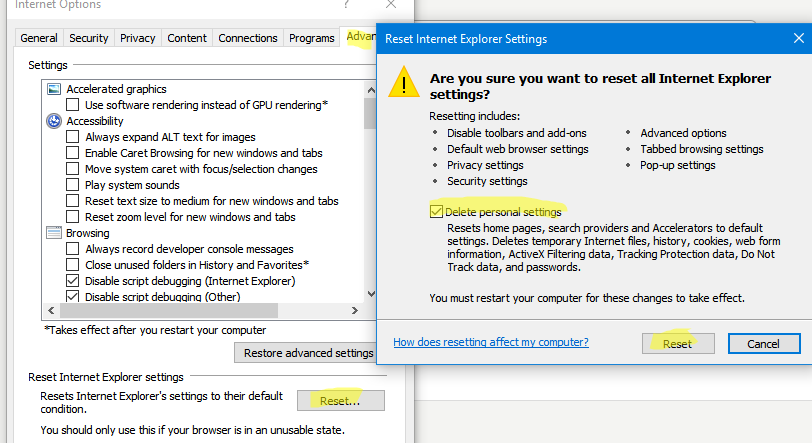This screenshot has width=812, height=443.
Task: Click the Browsing category icon
Action: [55, 233]
